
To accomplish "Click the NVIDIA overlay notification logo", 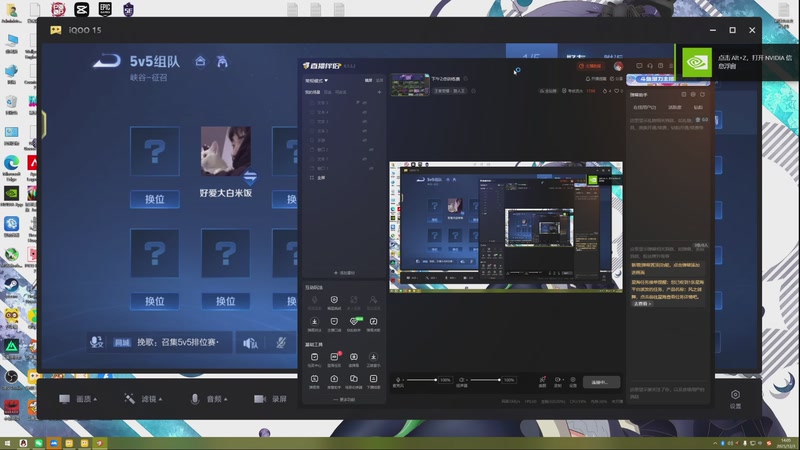I will (x=696, y=62).
